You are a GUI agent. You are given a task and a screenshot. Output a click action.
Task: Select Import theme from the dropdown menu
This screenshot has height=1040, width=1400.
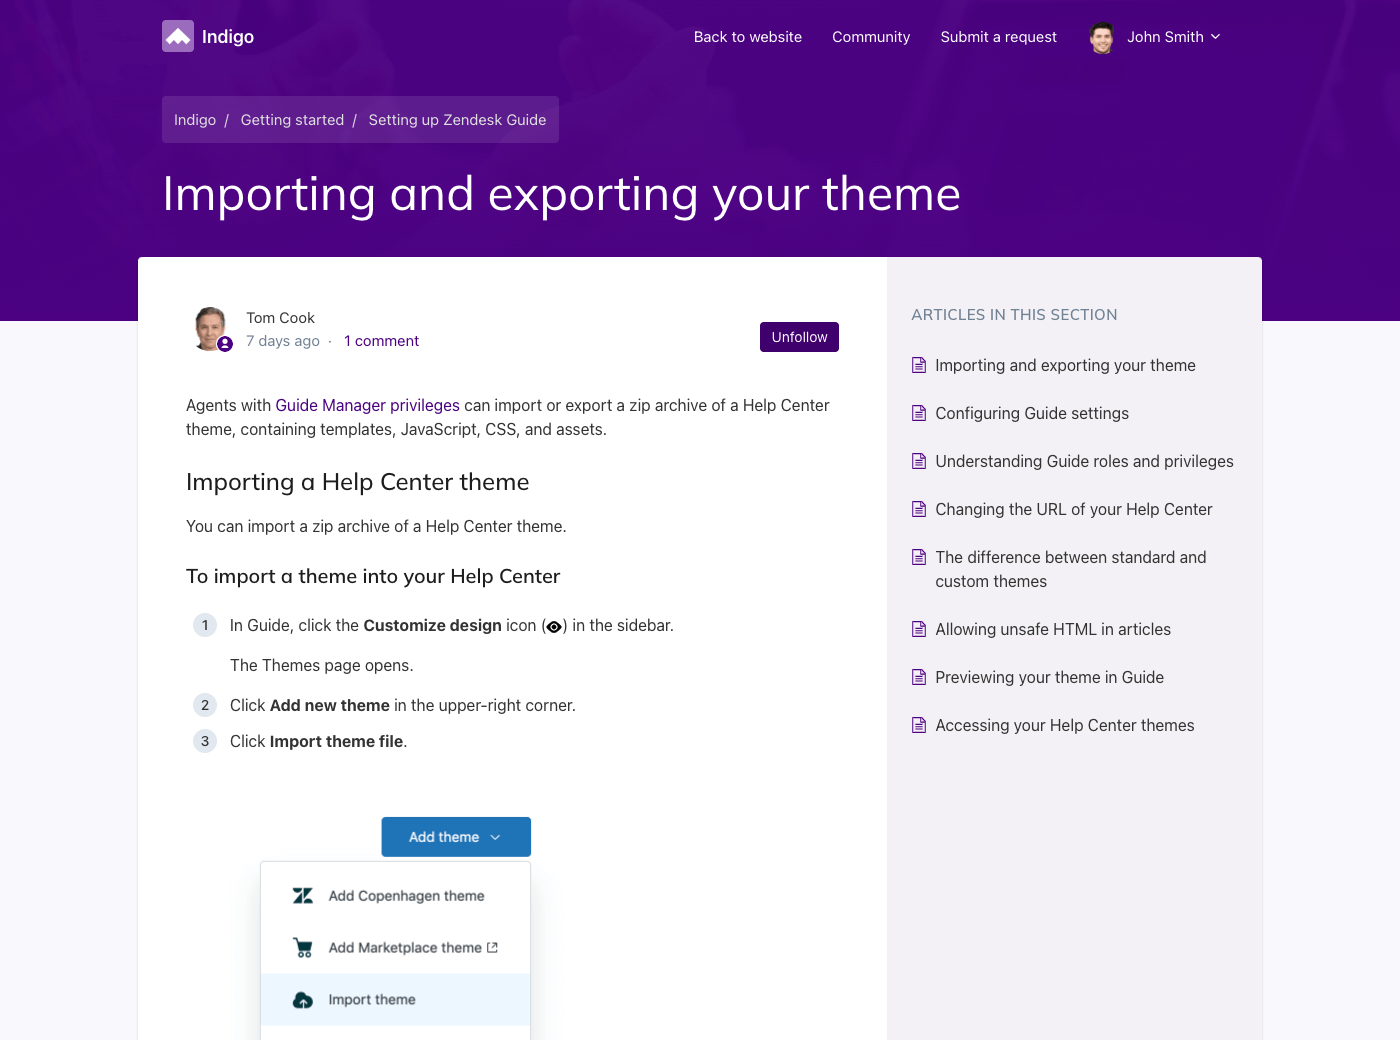click(x=372, y=1000)
